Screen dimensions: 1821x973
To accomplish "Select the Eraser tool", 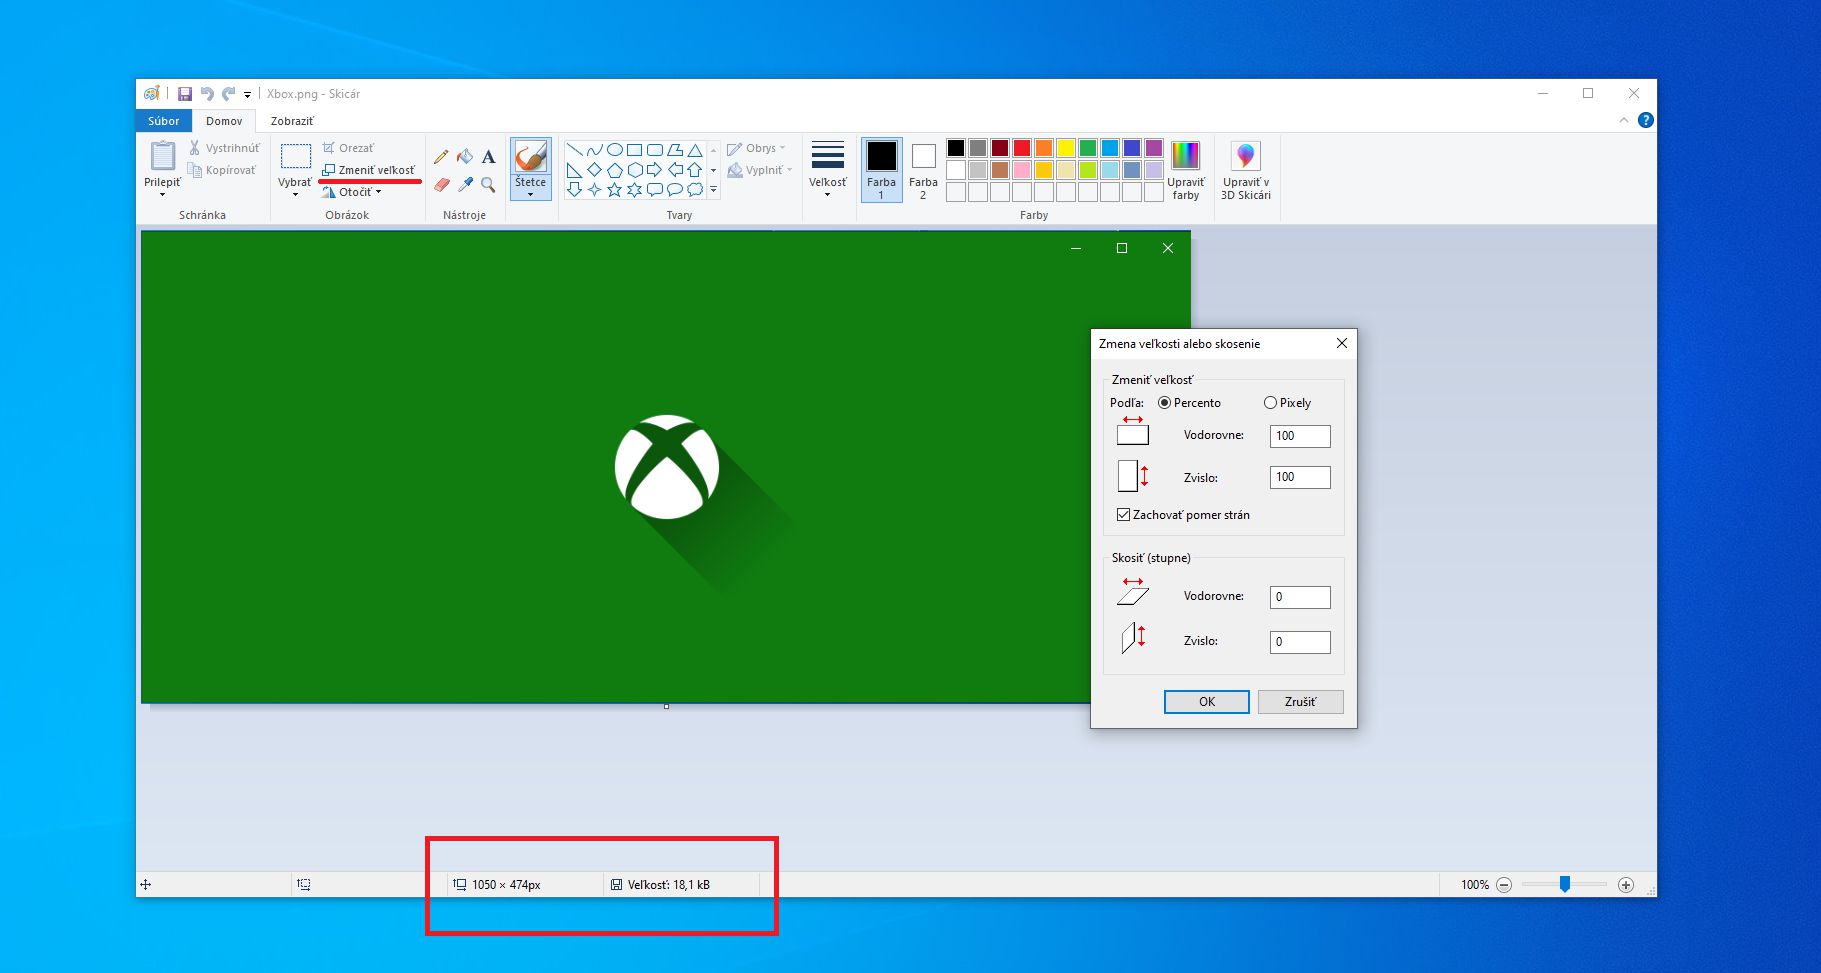I will point(441,185).
